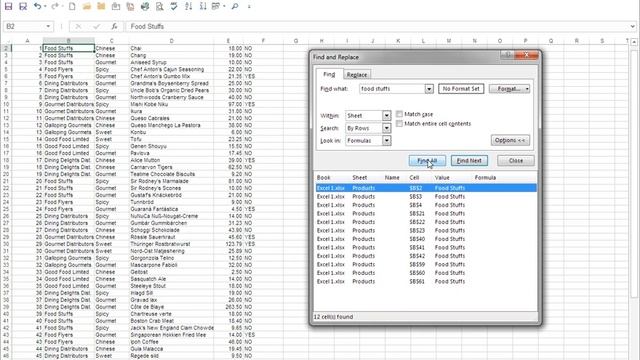The width and height of the screenshot is (640, 360).
Task: Click the Select All corner button
Action: tap(6, 41)
